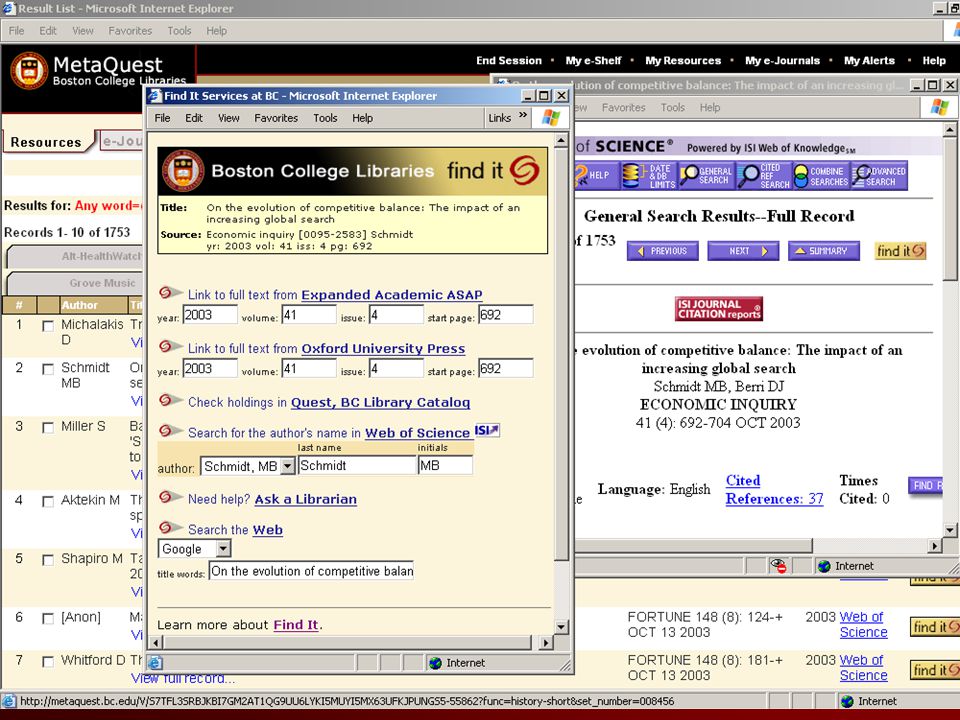Click the ISI Journal Citation Reports badge
Viewport: 960px width, 720px height.
click(x=719, y=309)
